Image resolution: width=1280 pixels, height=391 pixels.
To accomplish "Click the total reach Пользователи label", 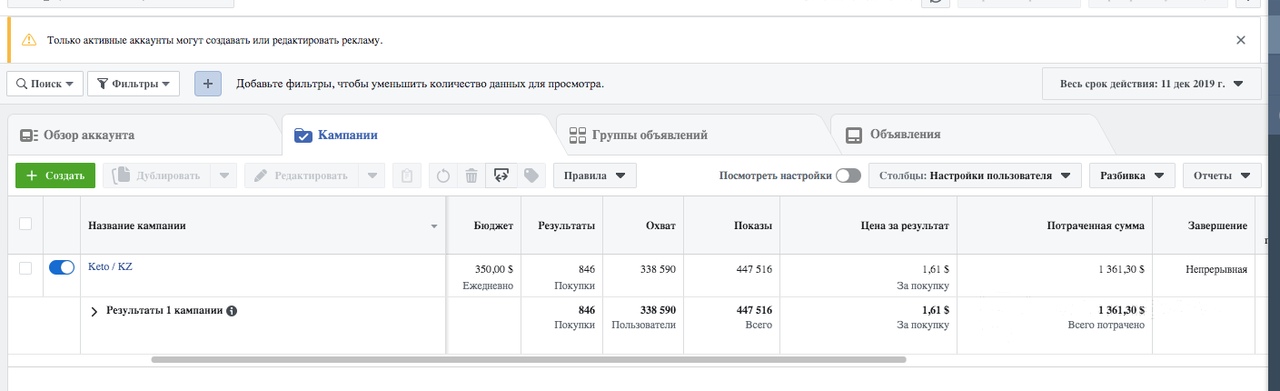I will pyautogui.click(x=644, y=326).
